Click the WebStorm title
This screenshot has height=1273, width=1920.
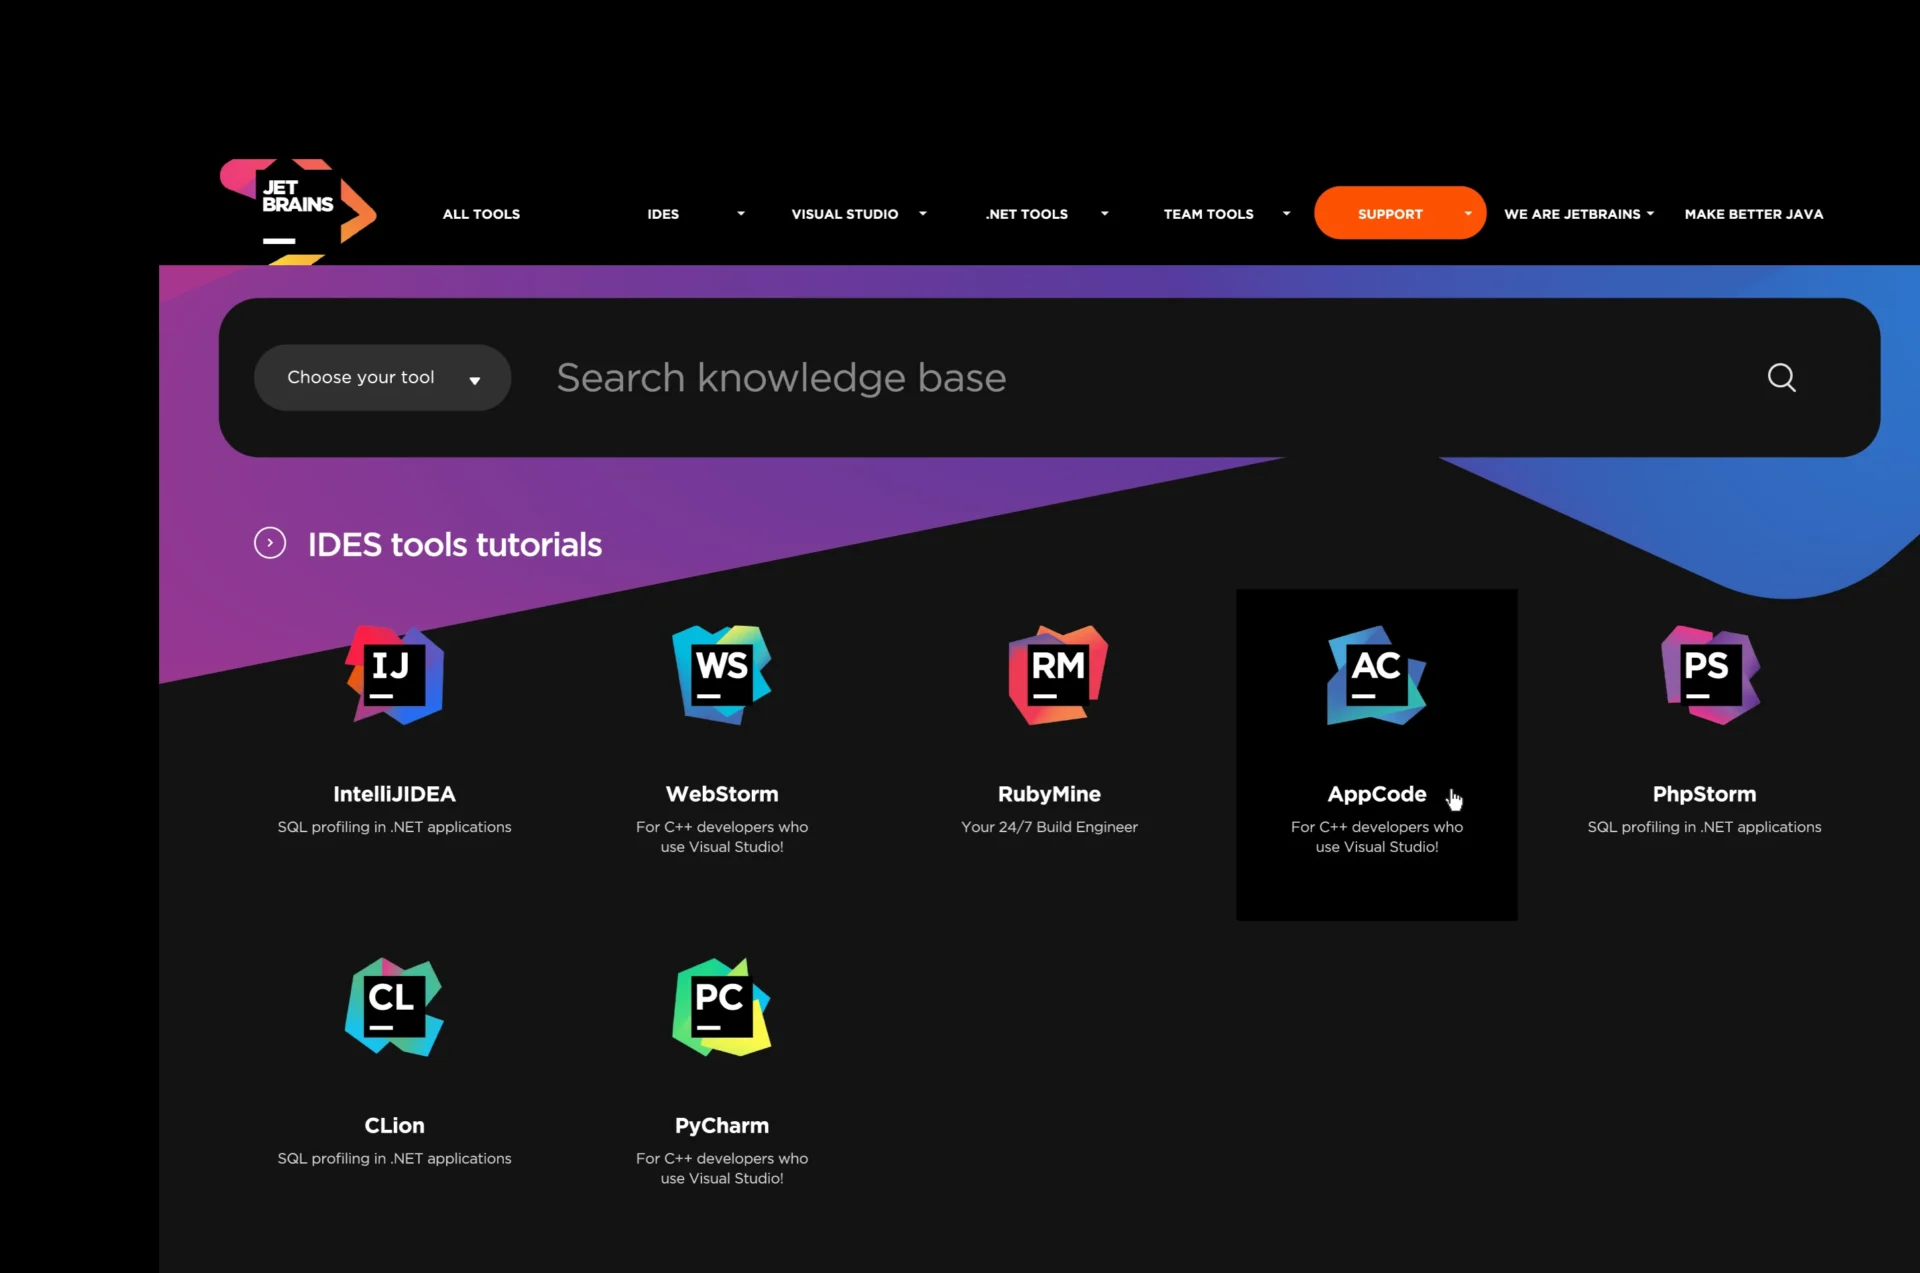point(722,794)
